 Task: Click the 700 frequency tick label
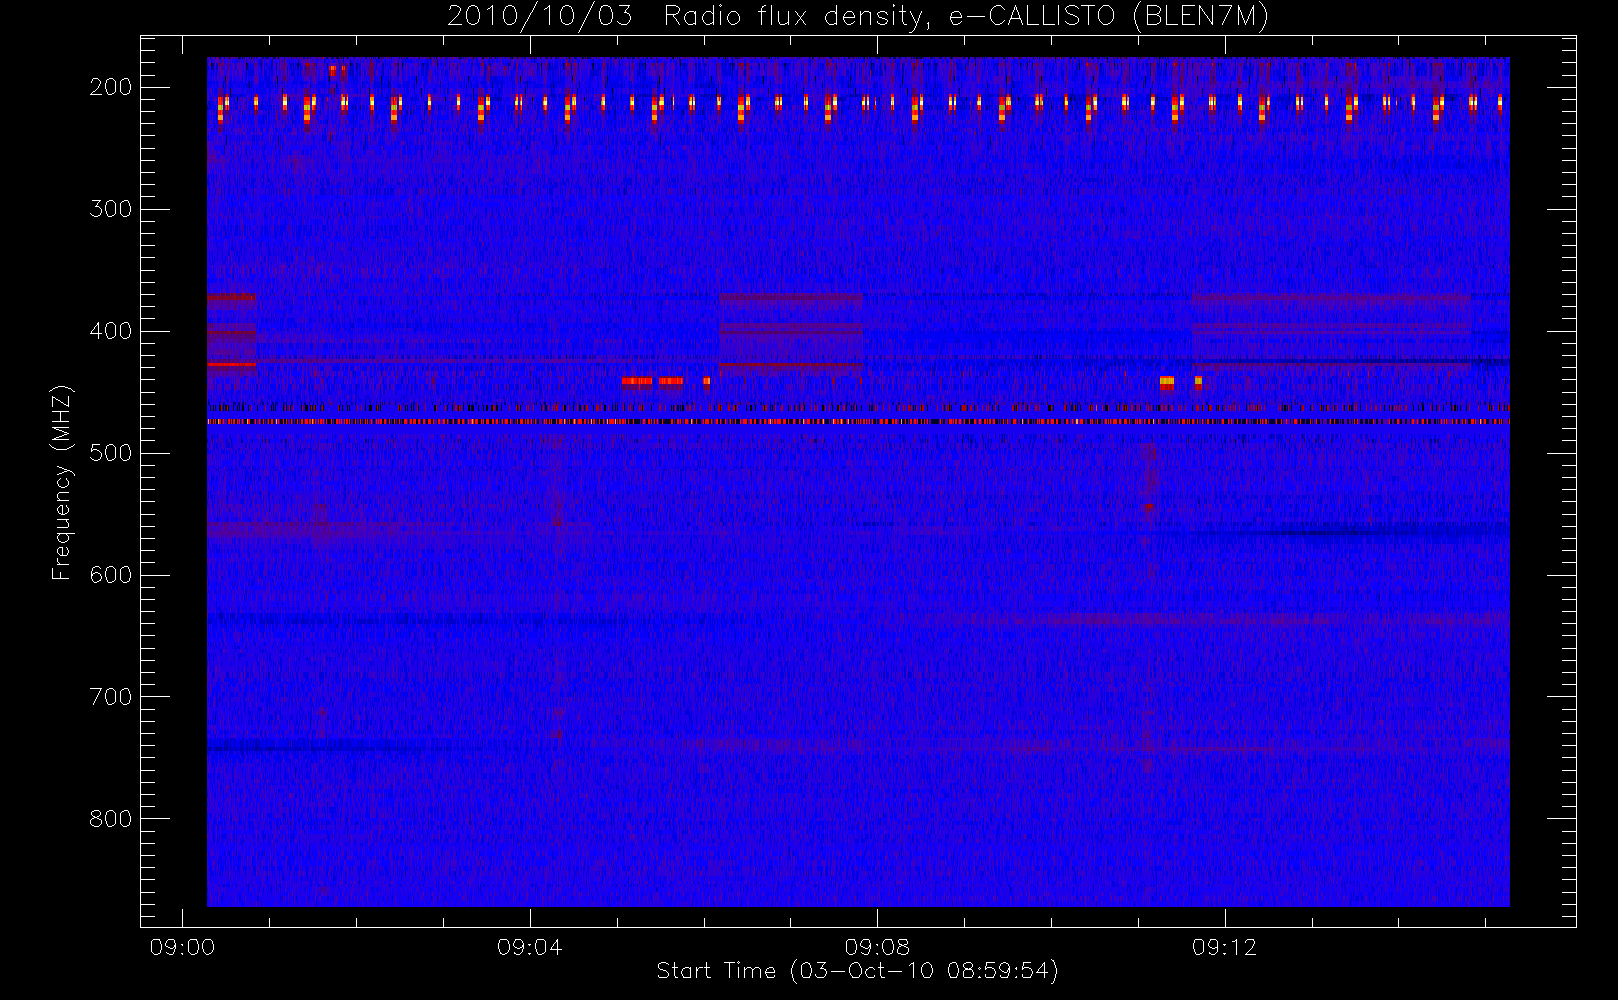[111, 697]
